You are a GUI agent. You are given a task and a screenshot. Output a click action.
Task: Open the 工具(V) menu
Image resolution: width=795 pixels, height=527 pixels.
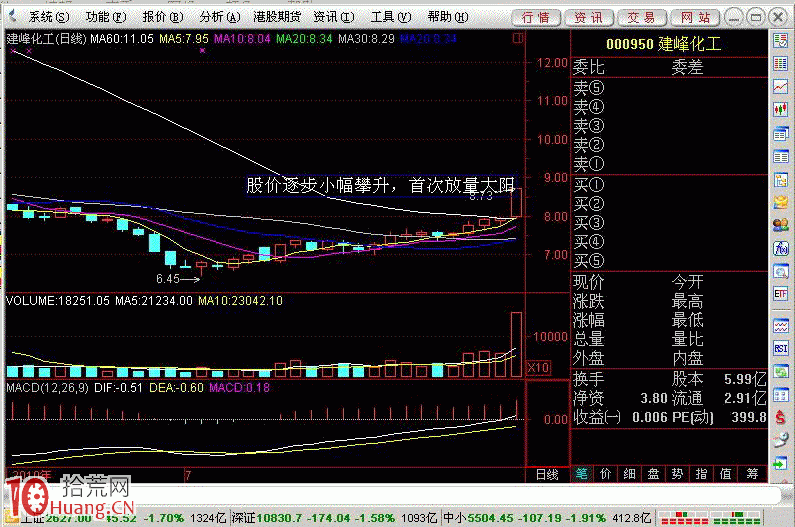[391, 17]
